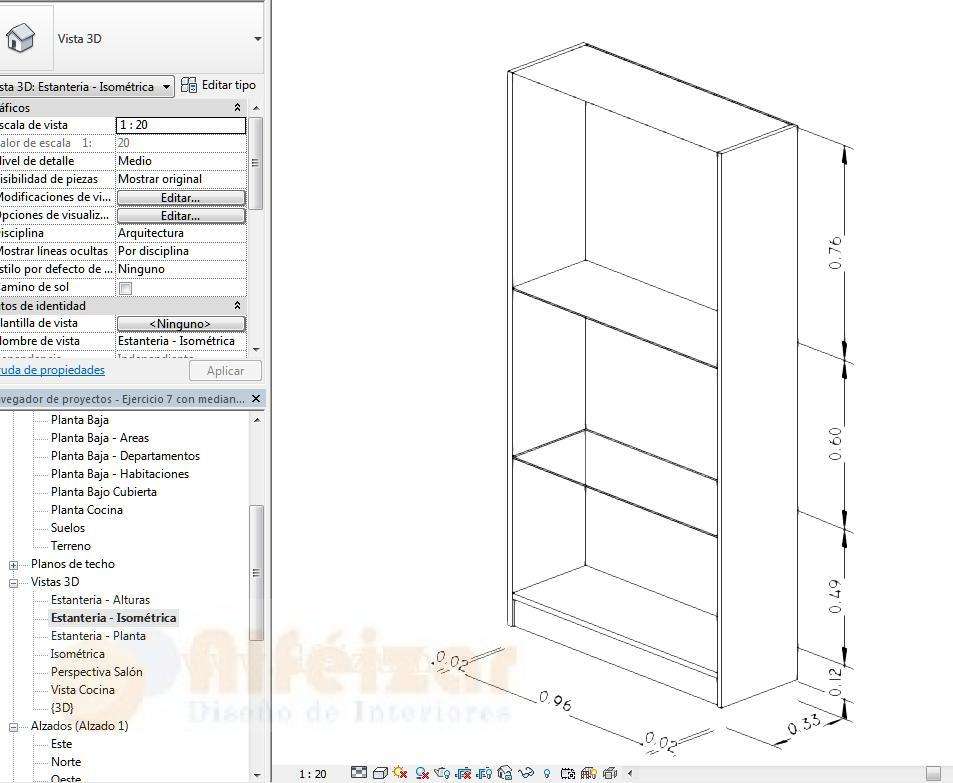Collapse the Alzados (Alzado 1) node
This screenshot has height=783, width=953.
[x=14, y=726]
